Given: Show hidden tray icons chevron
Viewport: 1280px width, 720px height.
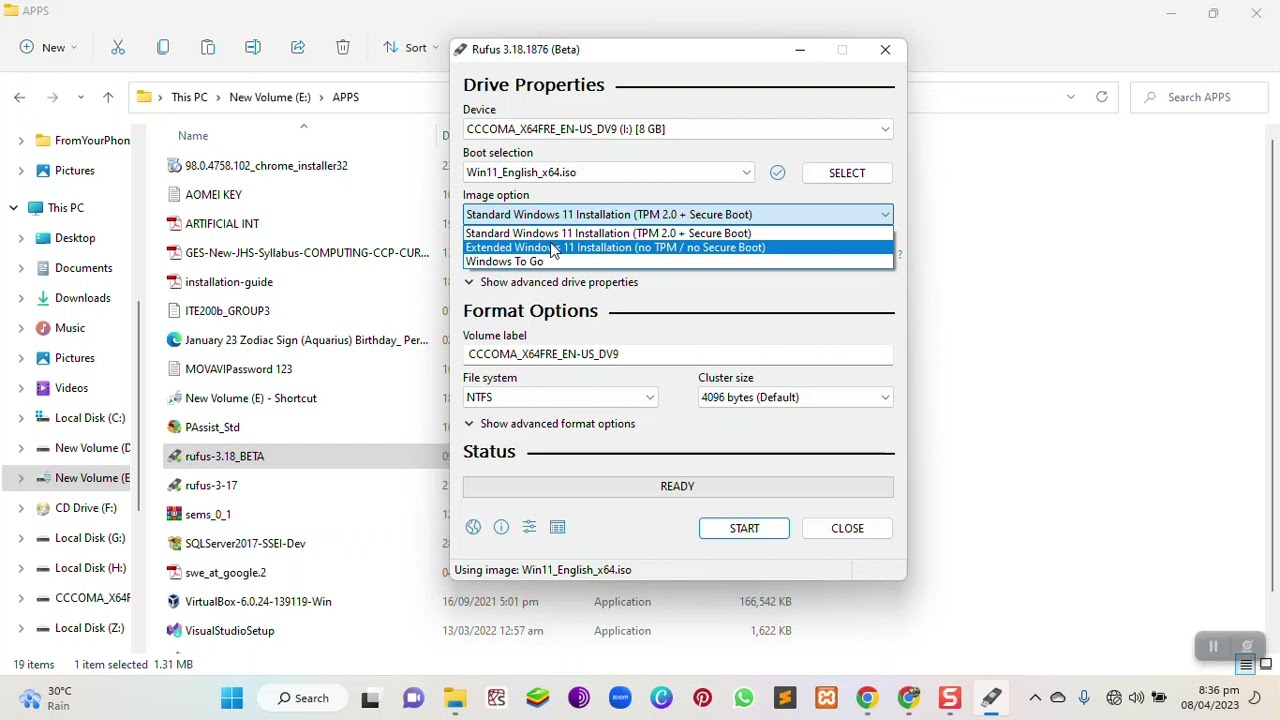Looking at the screenshot, I should (x=1035, y=698).
